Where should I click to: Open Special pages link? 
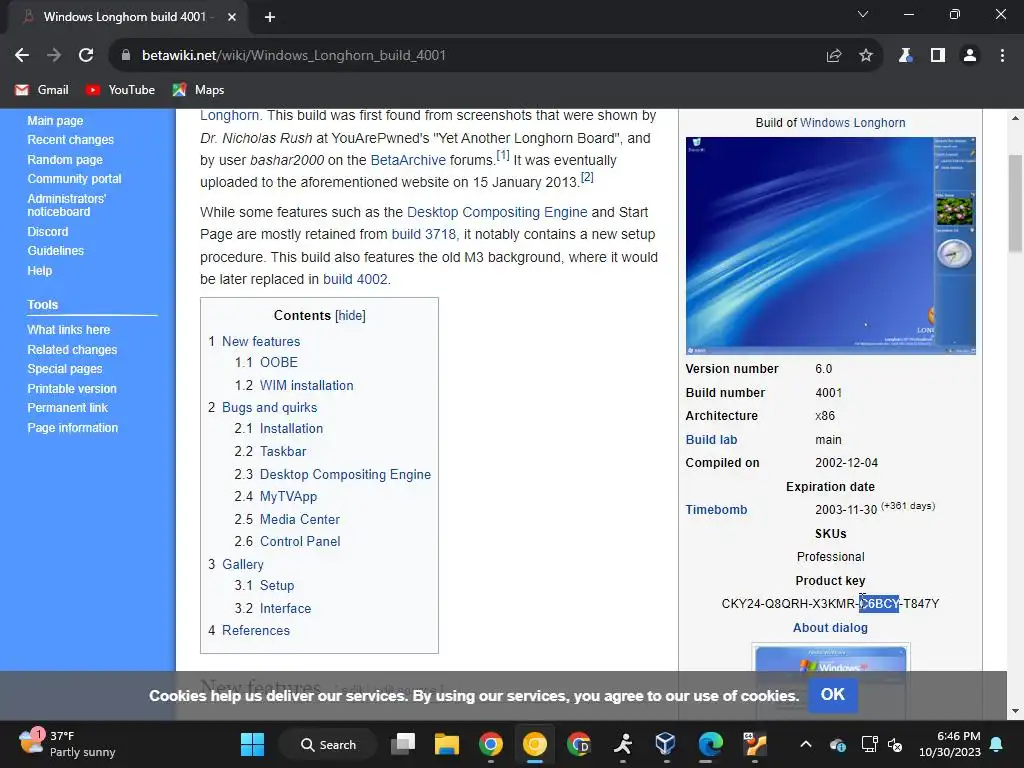tap(65, 369)
